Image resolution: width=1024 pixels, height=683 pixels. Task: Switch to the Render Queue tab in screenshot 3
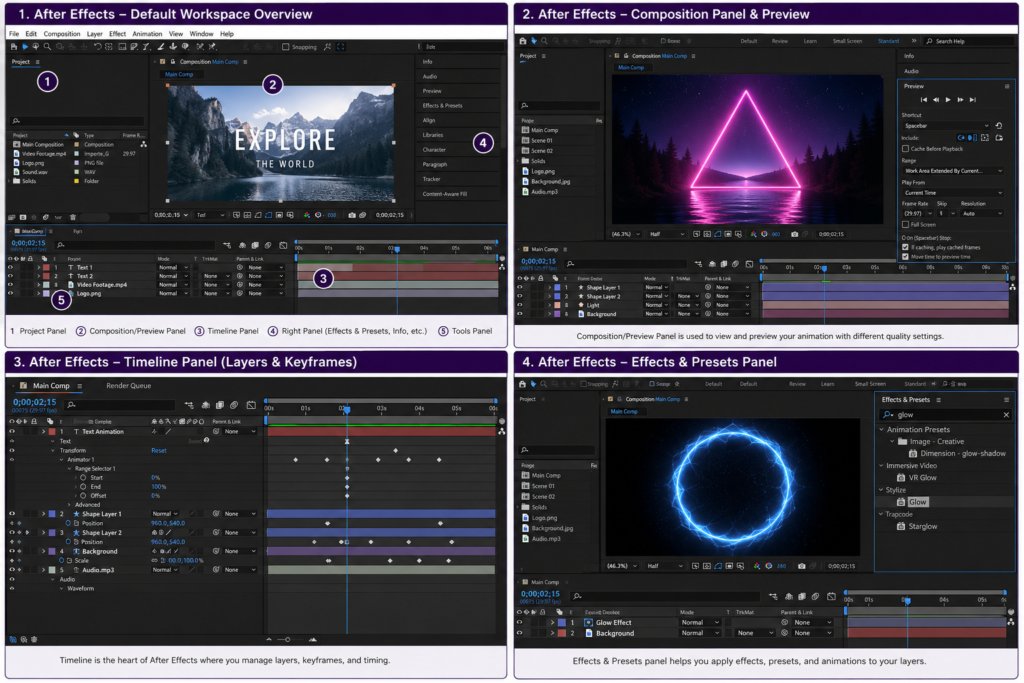coord(129,386)
